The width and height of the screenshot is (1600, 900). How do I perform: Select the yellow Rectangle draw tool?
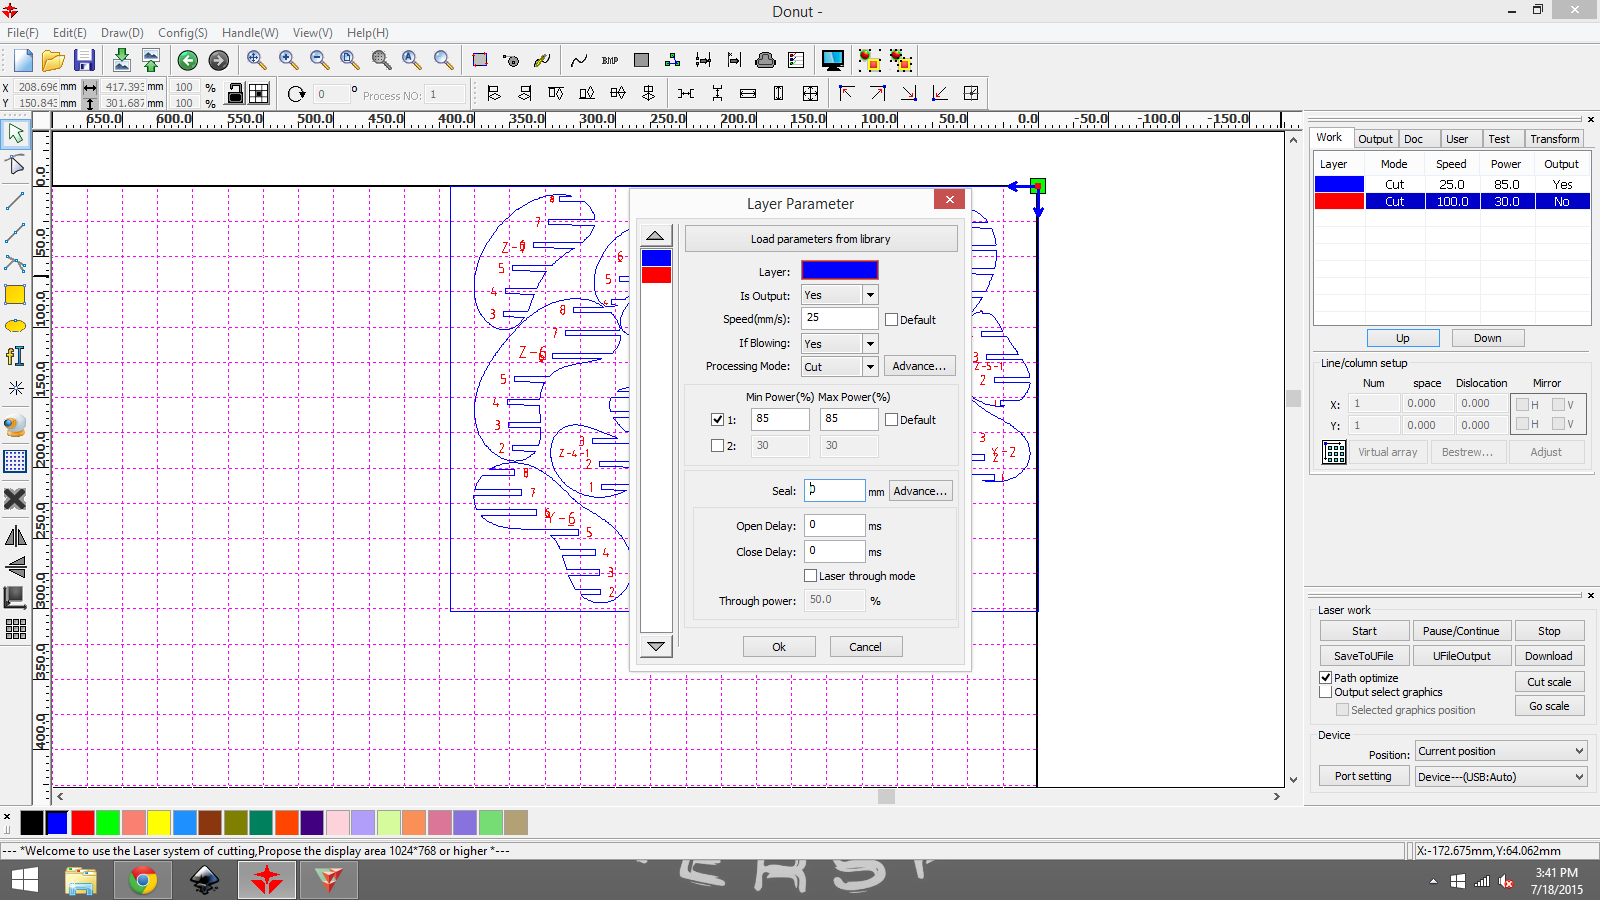tap(15, 295)
